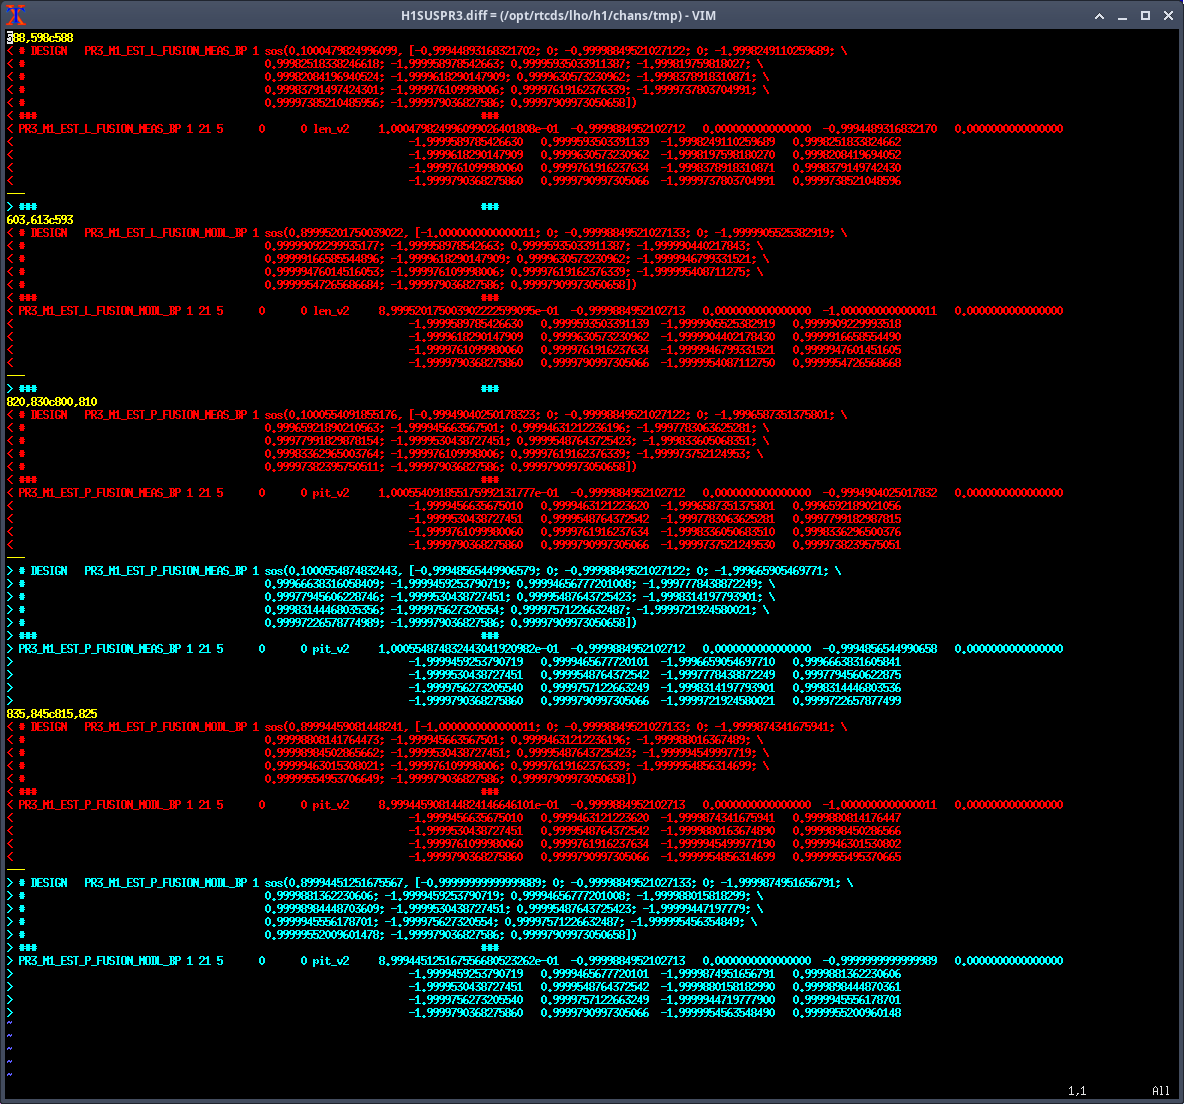Click the cyan pit_v2 text in last block
Viewport: 1184px width, 1104px height.
tap(330, 961)
